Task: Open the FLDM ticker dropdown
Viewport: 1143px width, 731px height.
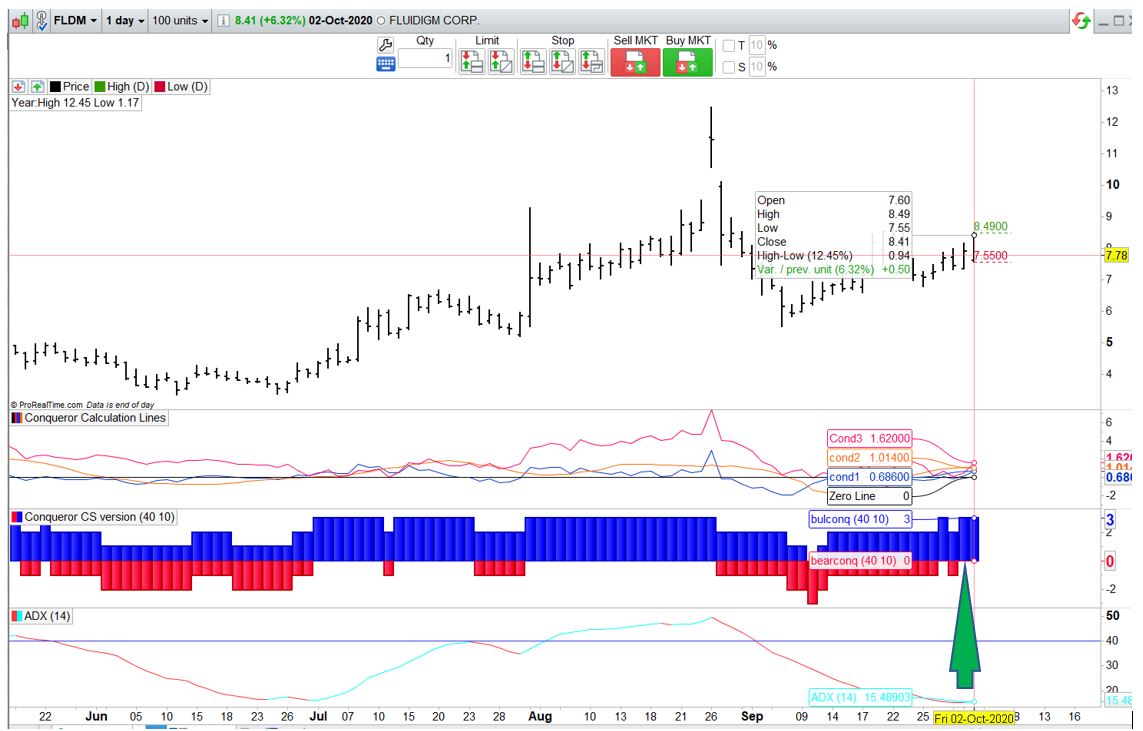Action: pyautogui.click(x=75, y=20)
